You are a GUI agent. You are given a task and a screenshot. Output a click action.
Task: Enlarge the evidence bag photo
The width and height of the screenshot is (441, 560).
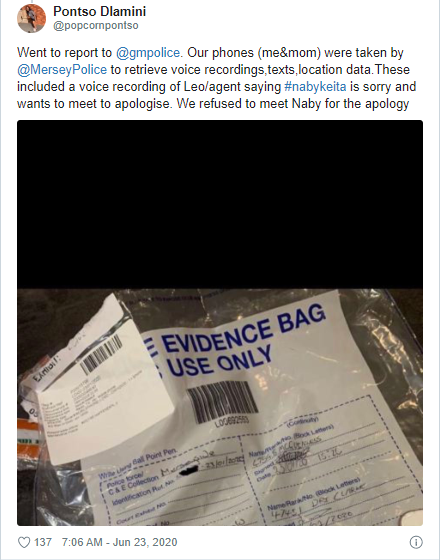[220, 323]
